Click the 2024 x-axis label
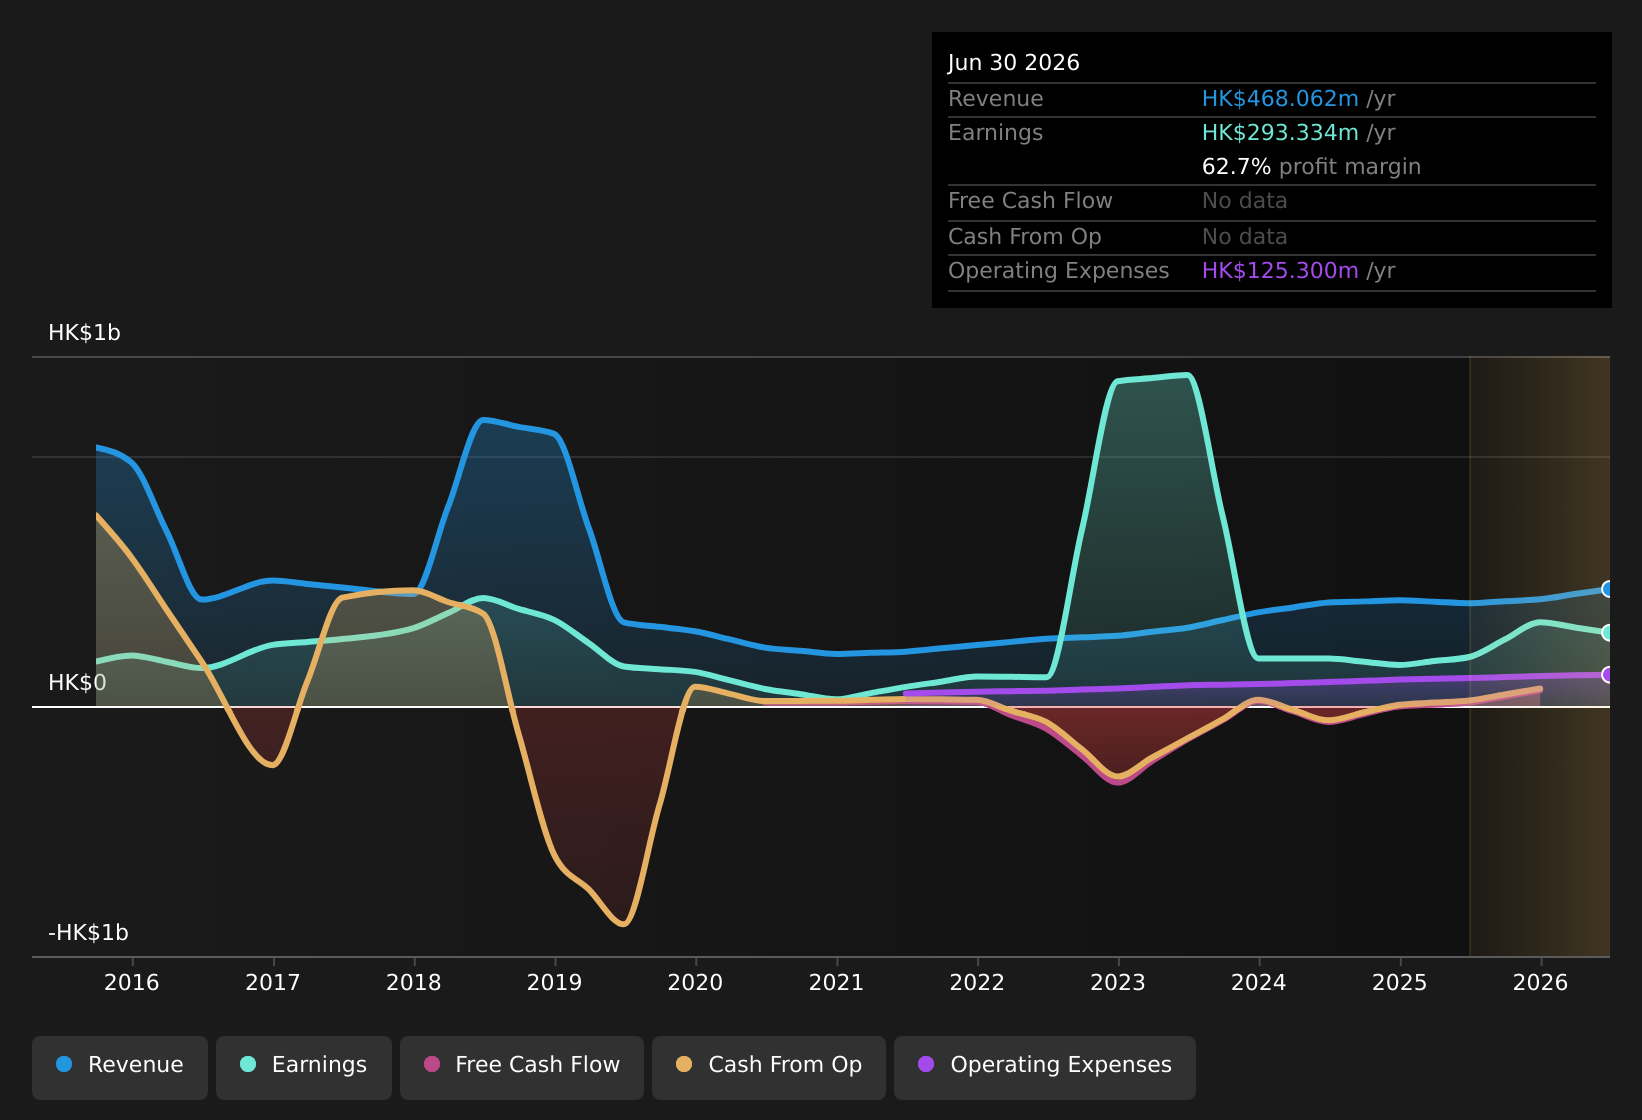The width and height of the screenshot is (1642, 1120). pyautogui.click(x=1259, y=982)
